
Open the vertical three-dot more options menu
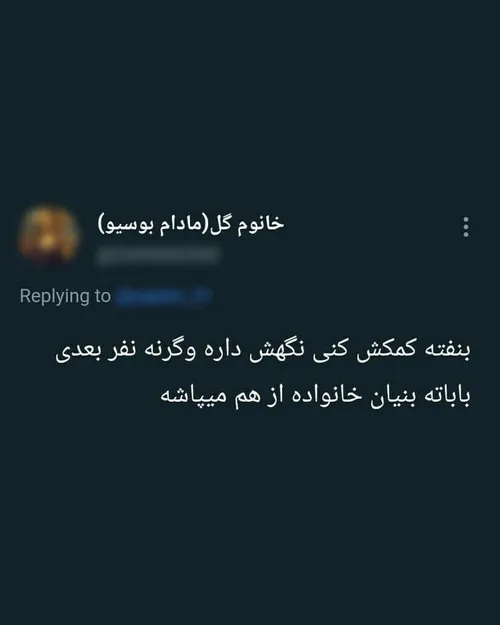click(x=466, y=227)
